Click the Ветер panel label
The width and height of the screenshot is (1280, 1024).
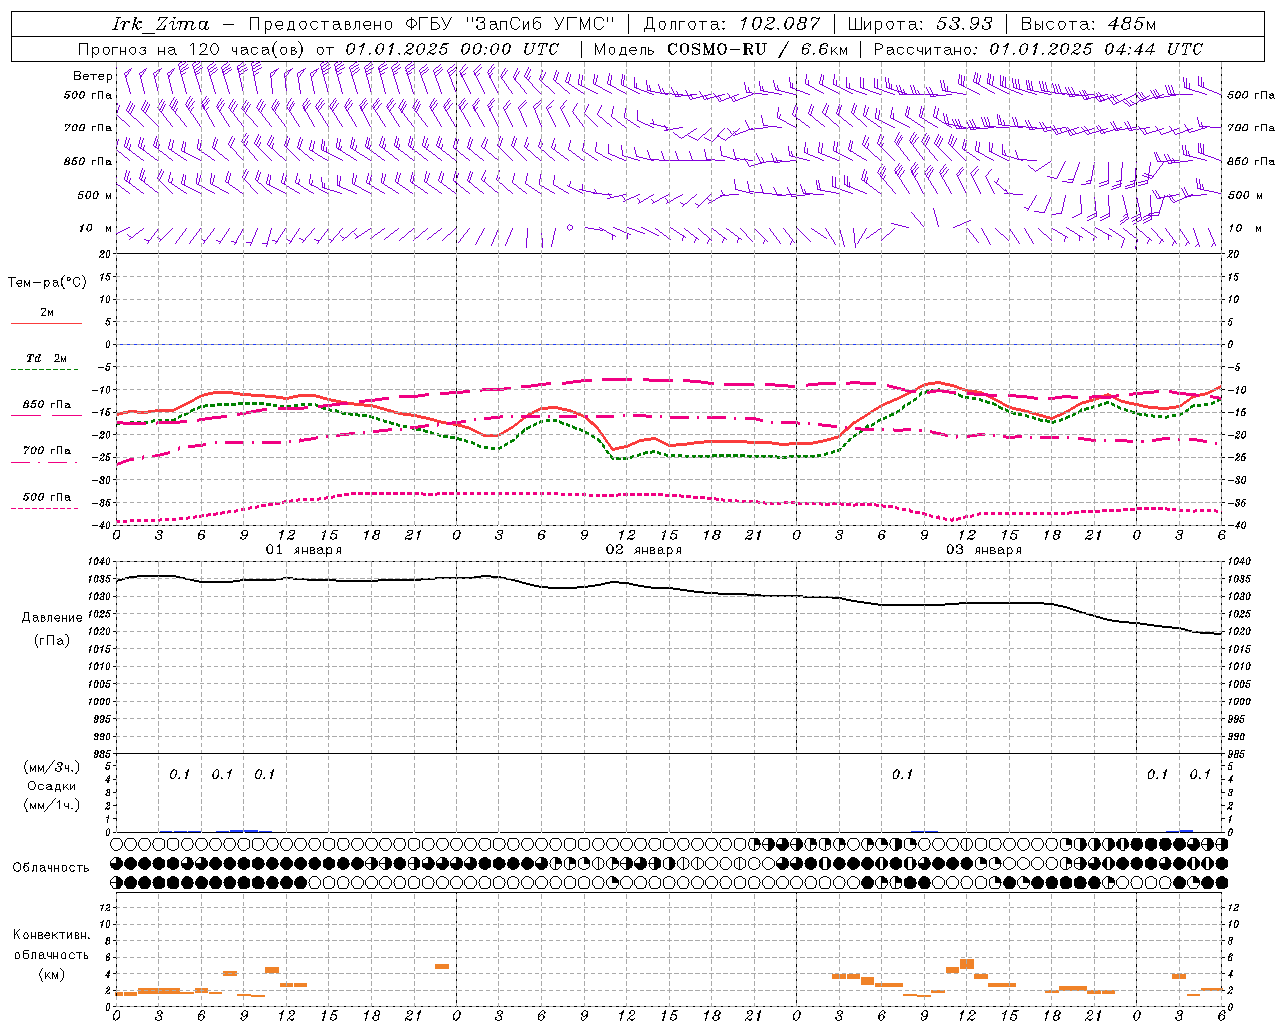pyautogui.click(x=92, y=76)
